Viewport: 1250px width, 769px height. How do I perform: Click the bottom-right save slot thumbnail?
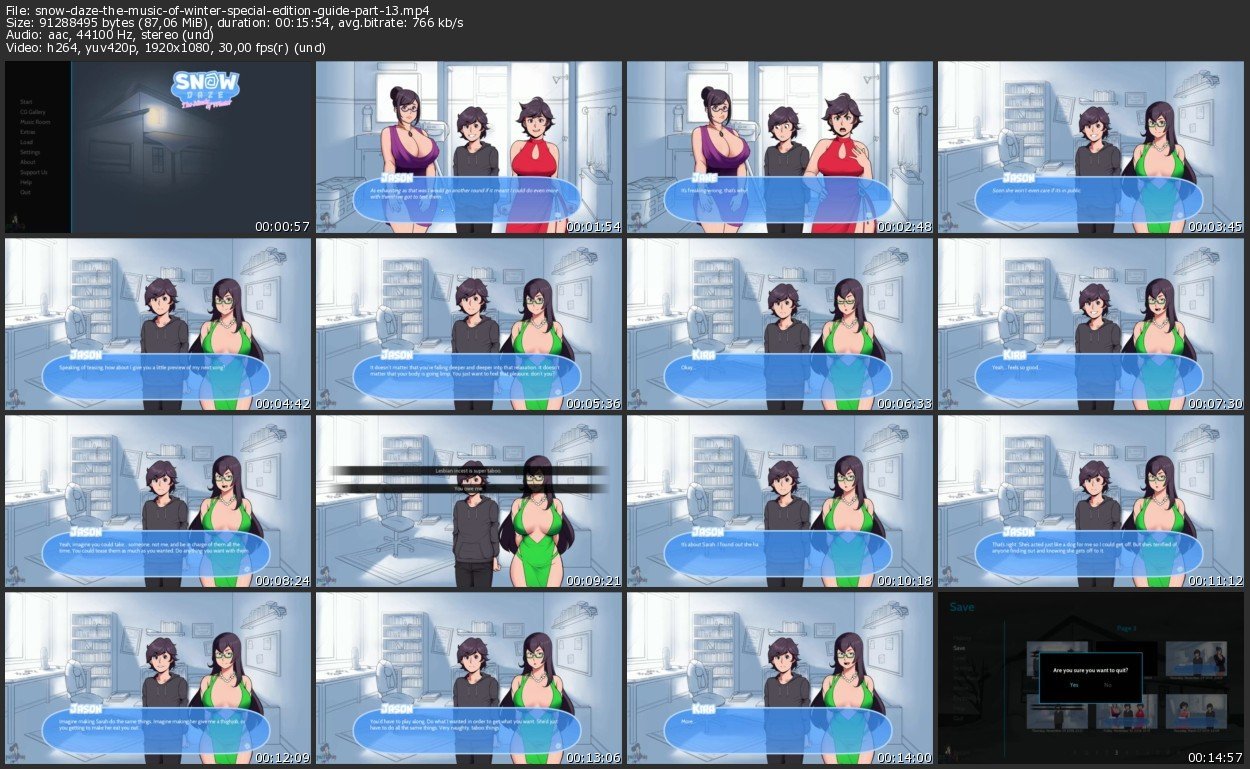1196,710
